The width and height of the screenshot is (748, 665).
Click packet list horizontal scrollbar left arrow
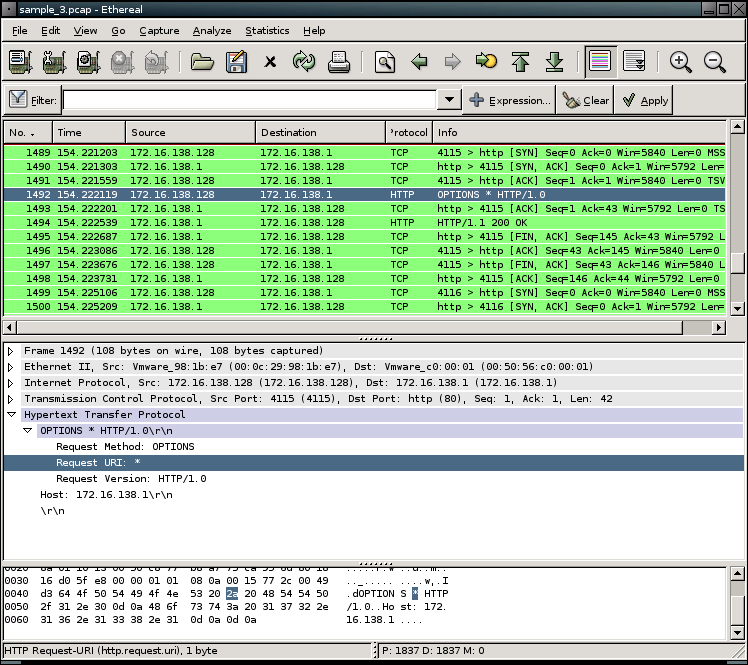10,327
